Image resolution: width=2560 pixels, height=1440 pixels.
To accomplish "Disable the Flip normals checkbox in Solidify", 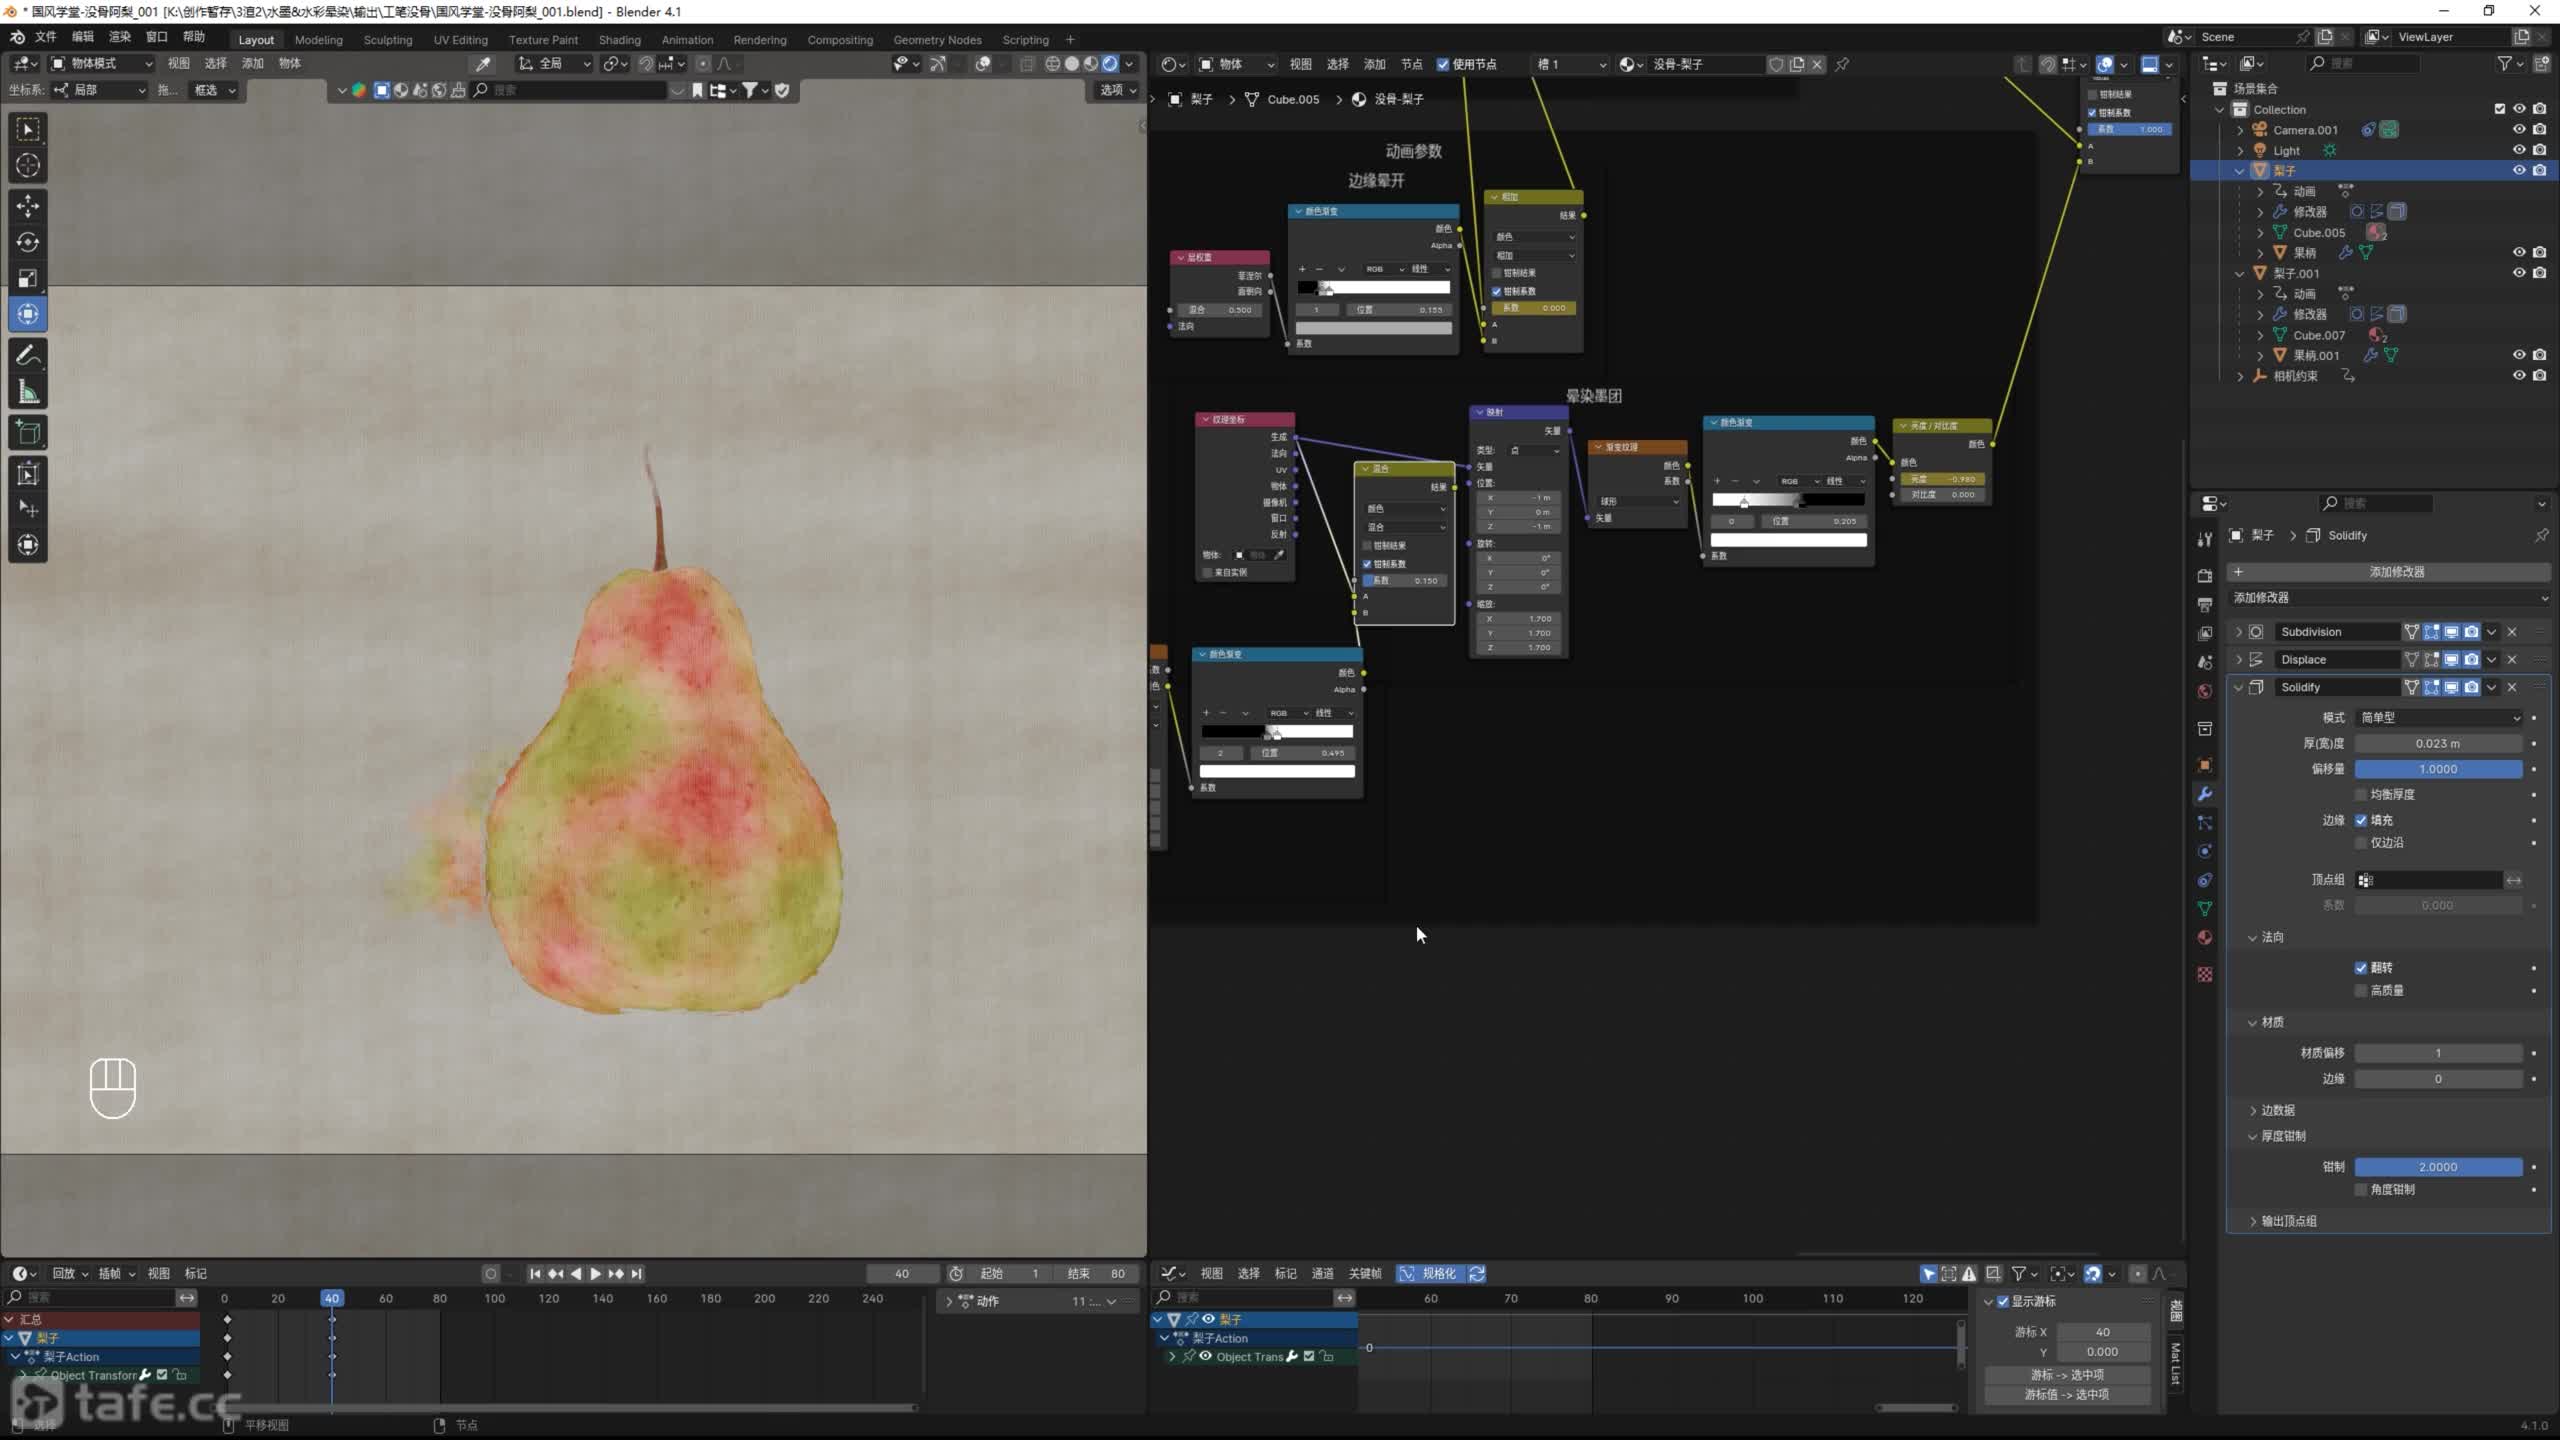I will click(2361, 967).
